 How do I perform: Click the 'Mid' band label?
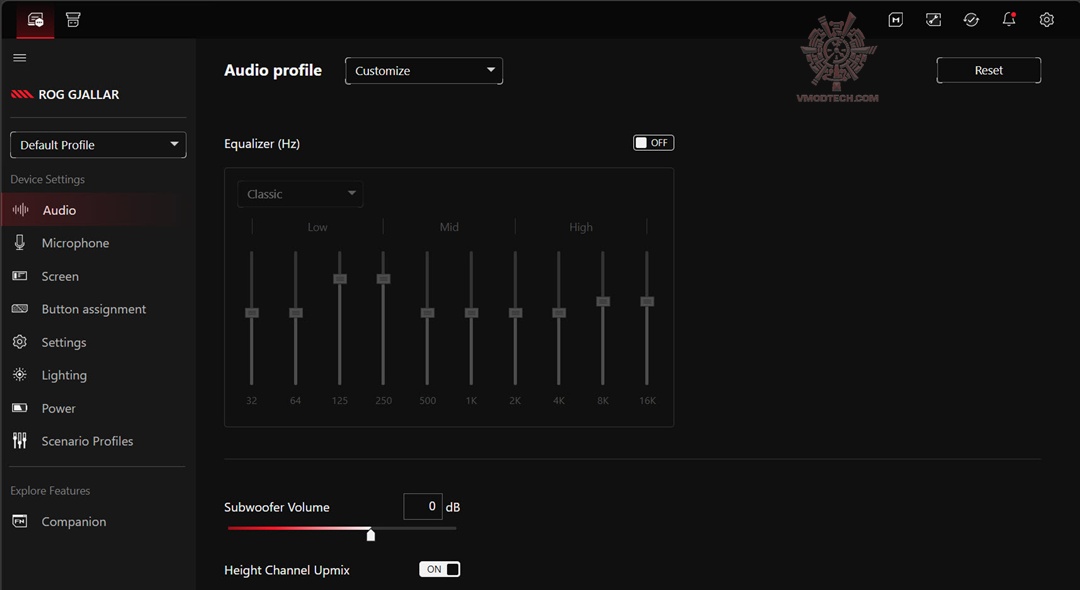coord(449,227)
